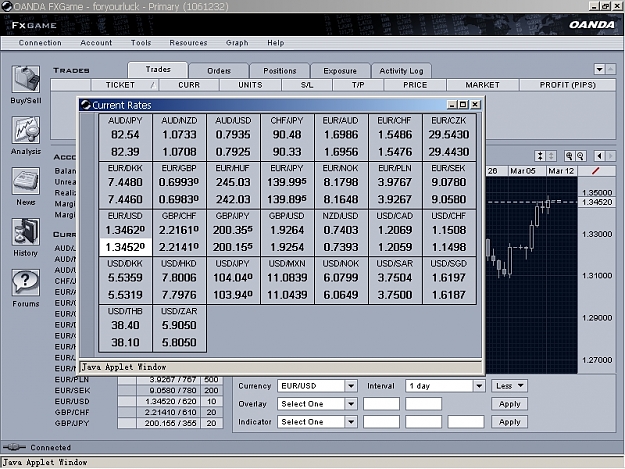Open the Overlay Select One dropdown
Viewport: 625px width, 469px height.
(x=316, y=404)
